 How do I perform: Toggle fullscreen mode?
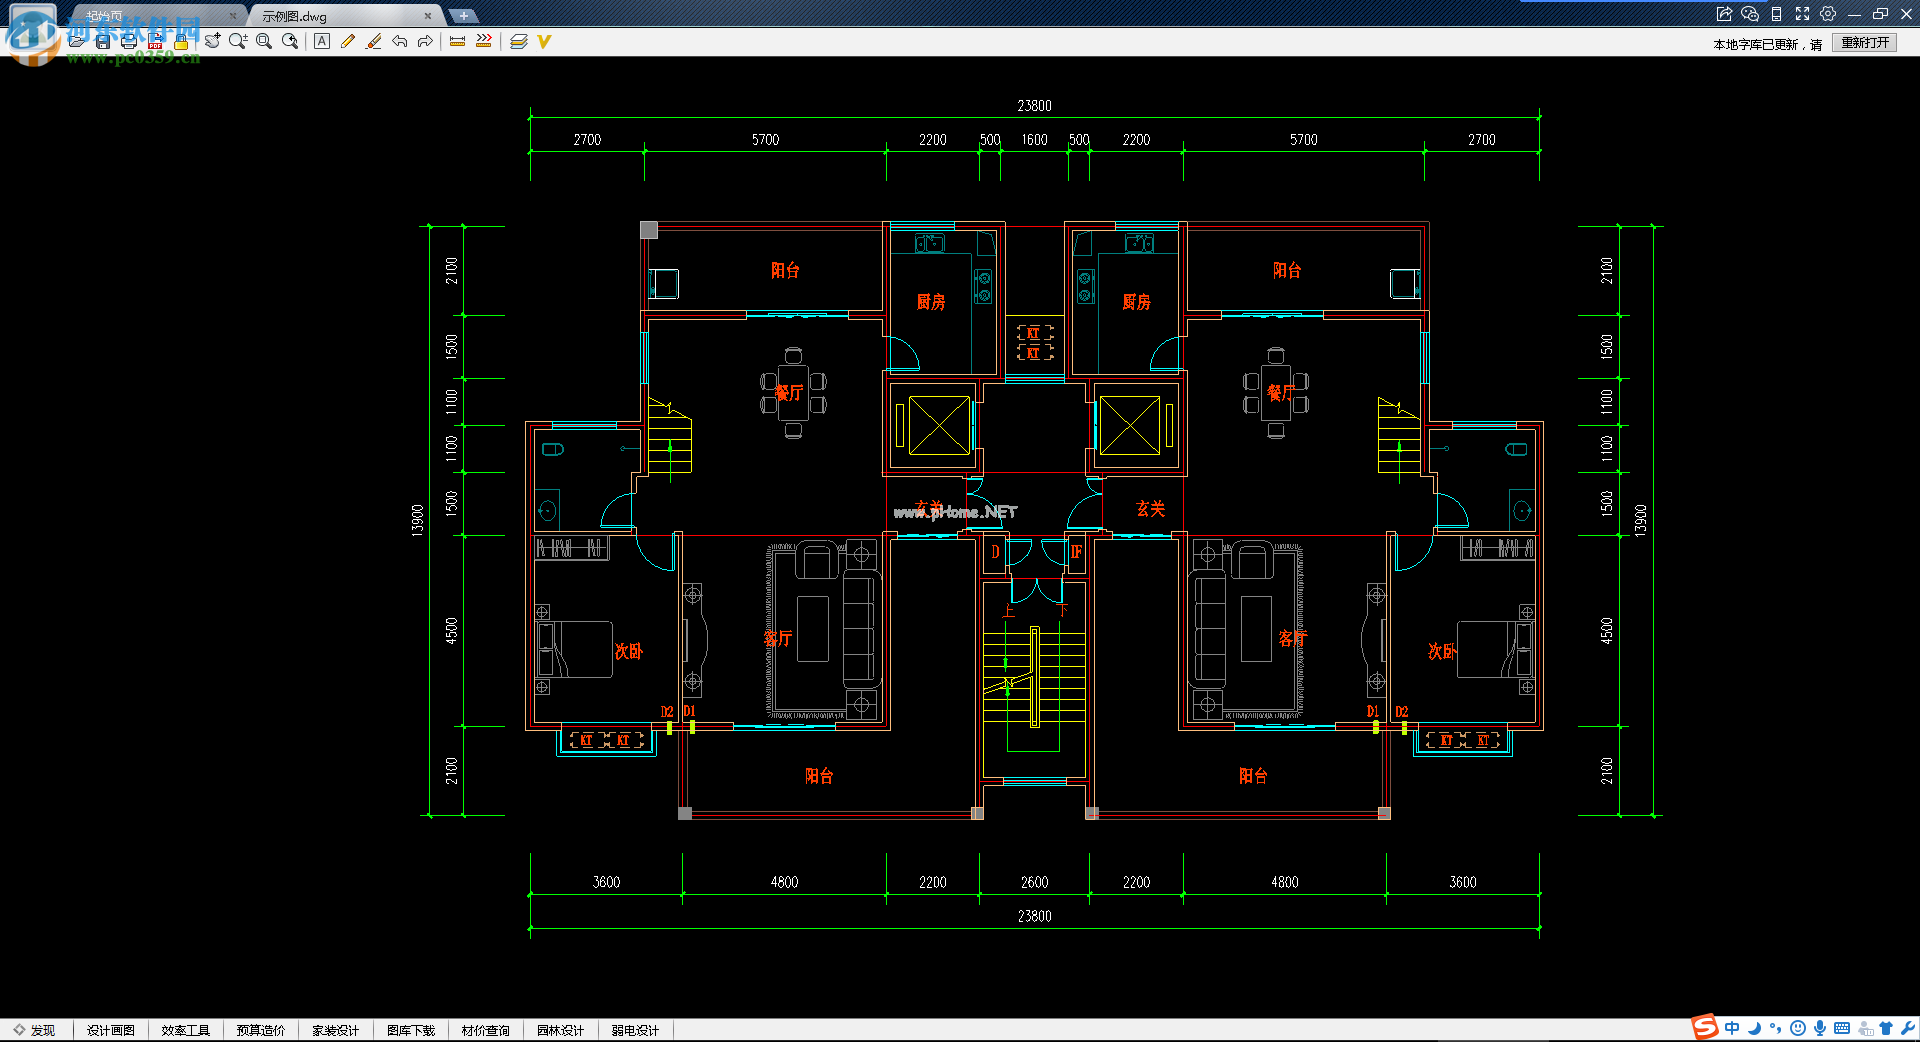point(1802,14)
